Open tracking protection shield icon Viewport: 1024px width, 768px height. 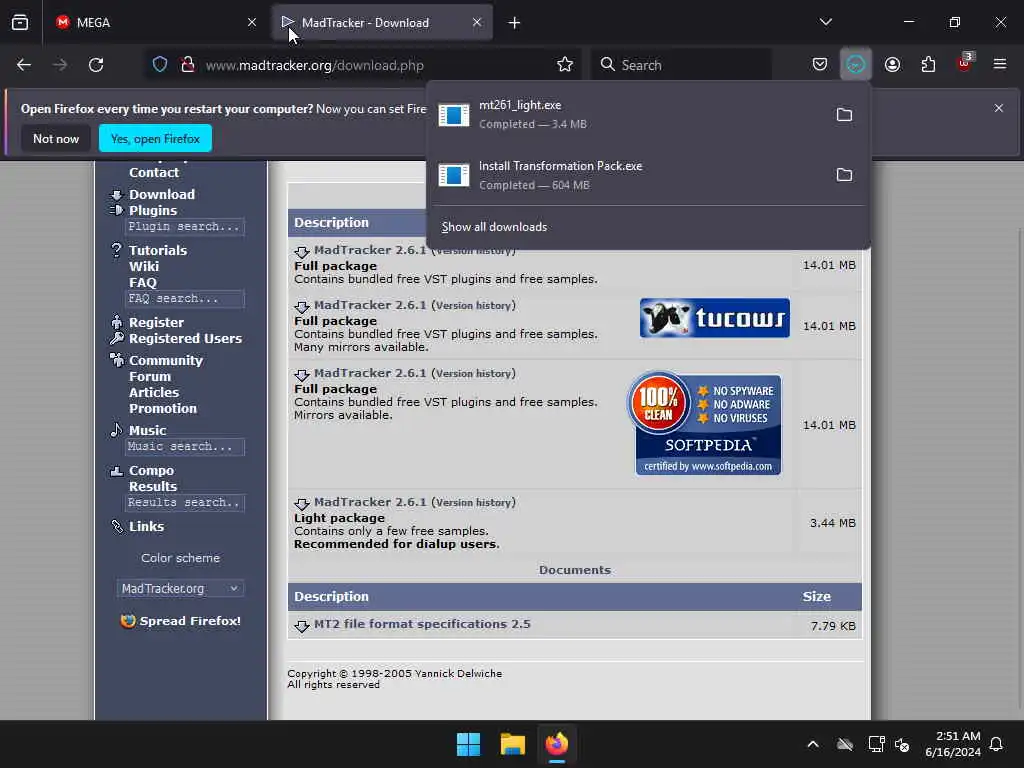[x=160, y=65]
